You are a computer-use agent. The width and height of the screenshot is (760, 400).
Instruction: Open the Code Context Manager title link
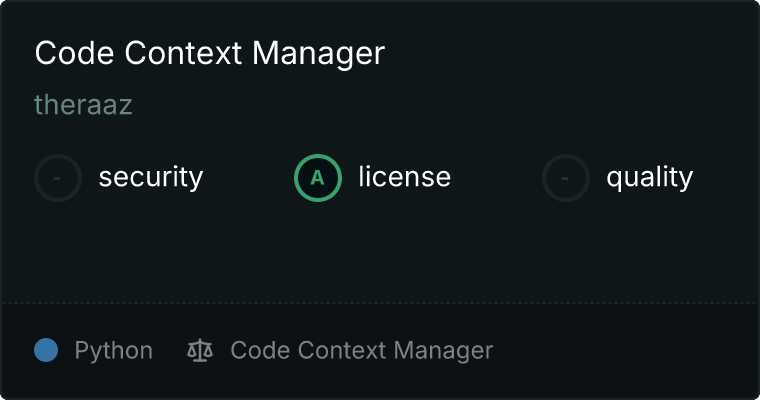coord(209,53)
